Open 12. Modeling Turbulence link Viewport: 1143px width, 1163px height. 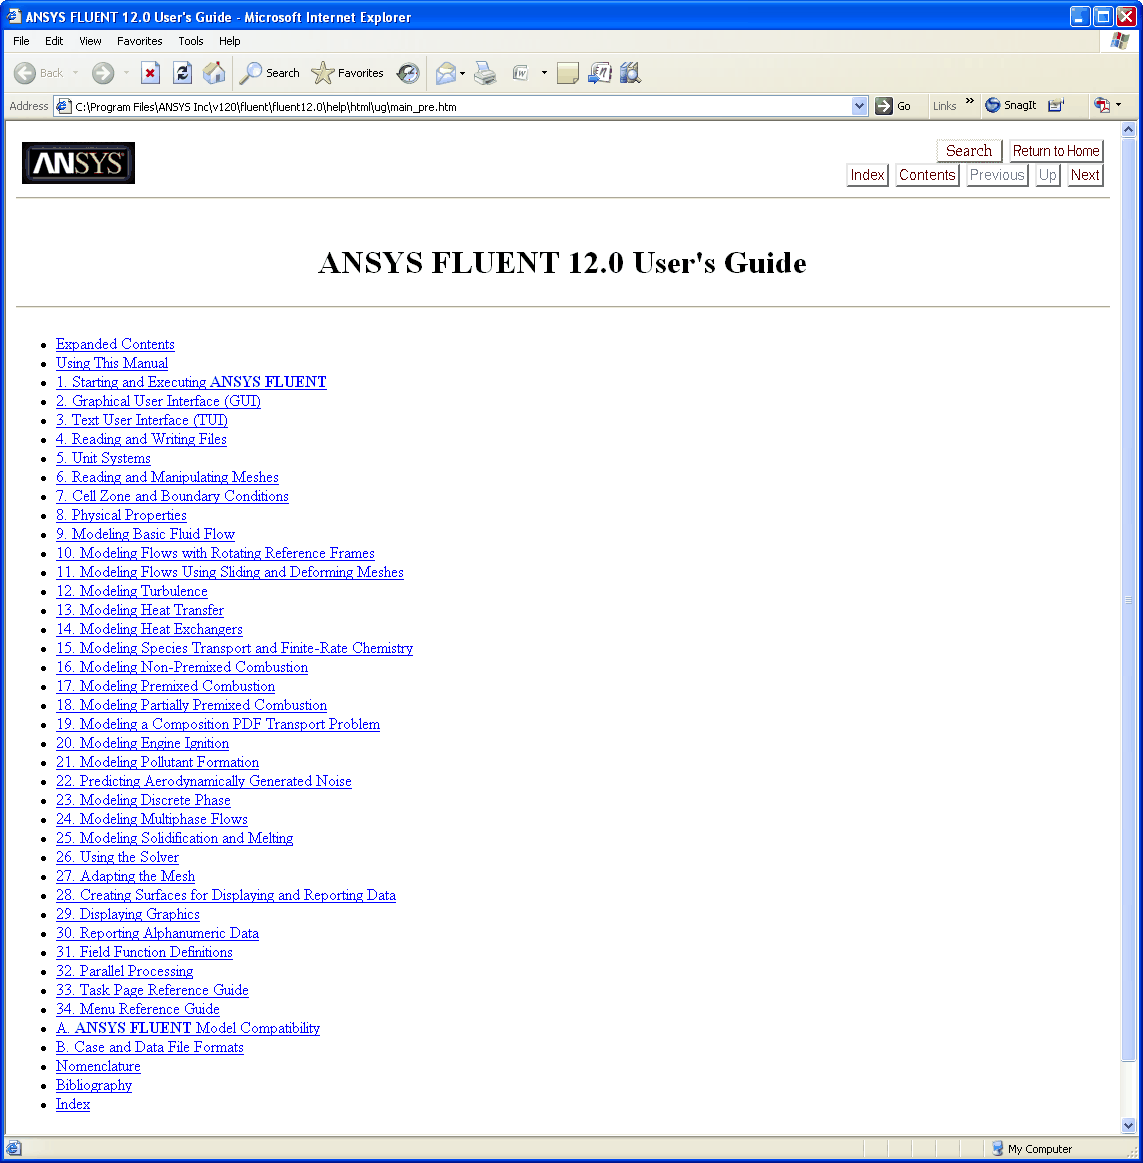tap(132, 591)
